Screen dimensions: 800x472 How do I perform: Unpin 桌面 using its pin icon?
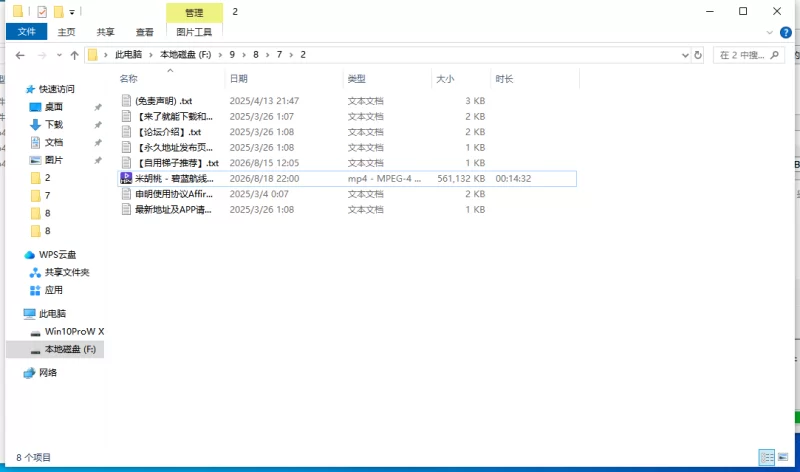tap(97, 107)
